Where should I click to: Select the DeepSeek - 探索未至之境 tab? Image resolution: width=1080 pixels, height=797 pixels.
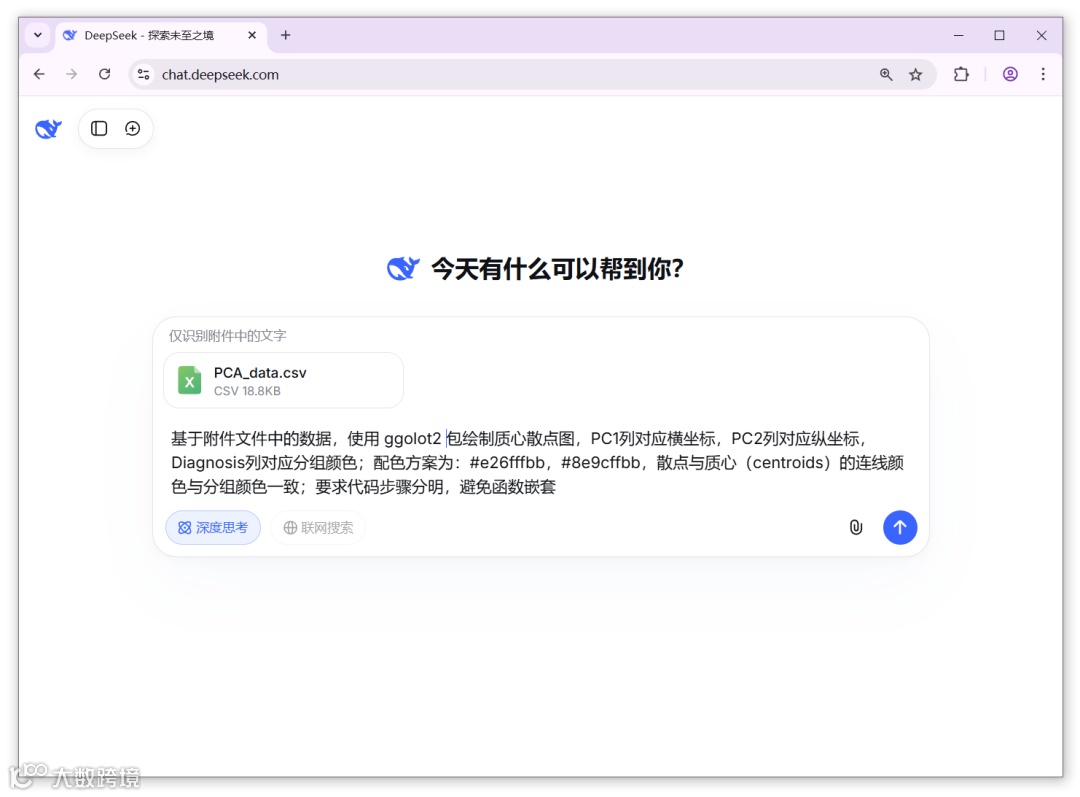160,35
